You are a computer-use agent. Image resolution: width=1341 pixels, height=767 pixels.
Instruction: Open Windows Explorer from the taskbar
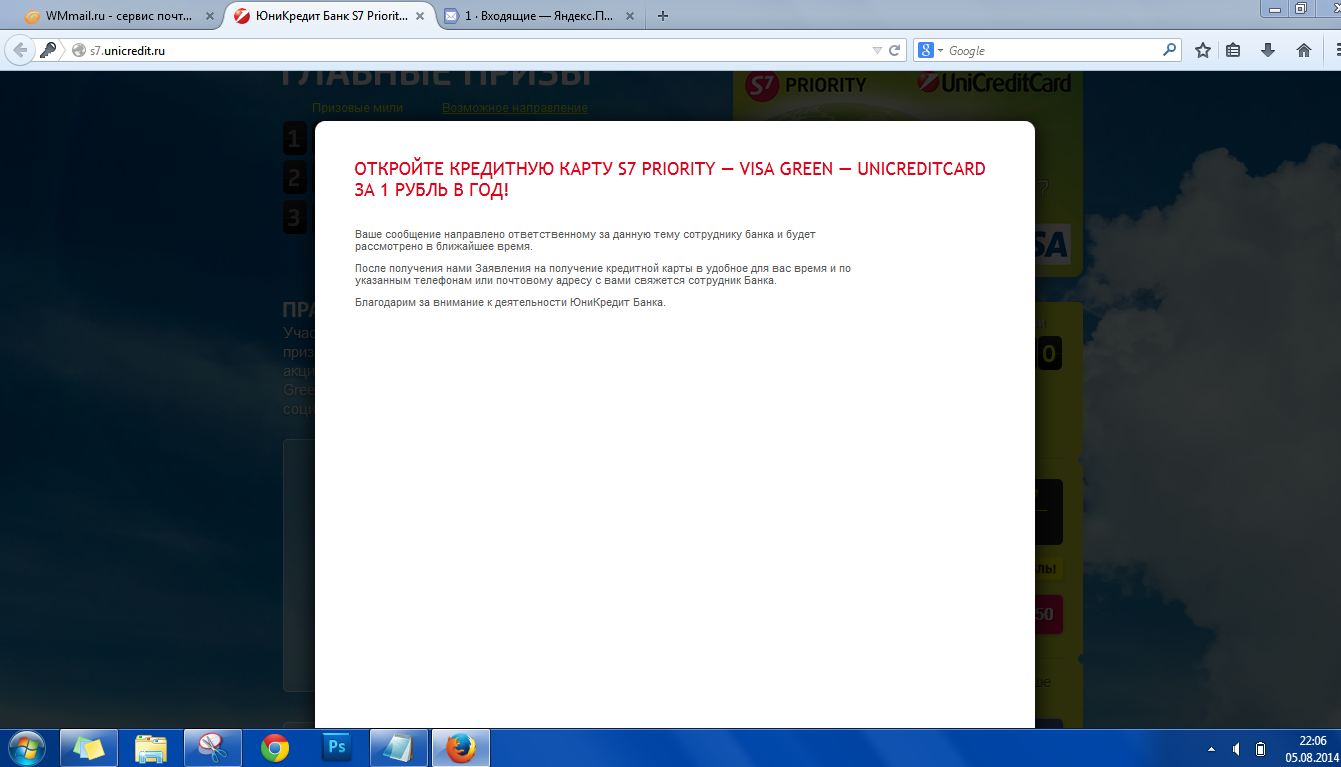click(x=151, y=748)
